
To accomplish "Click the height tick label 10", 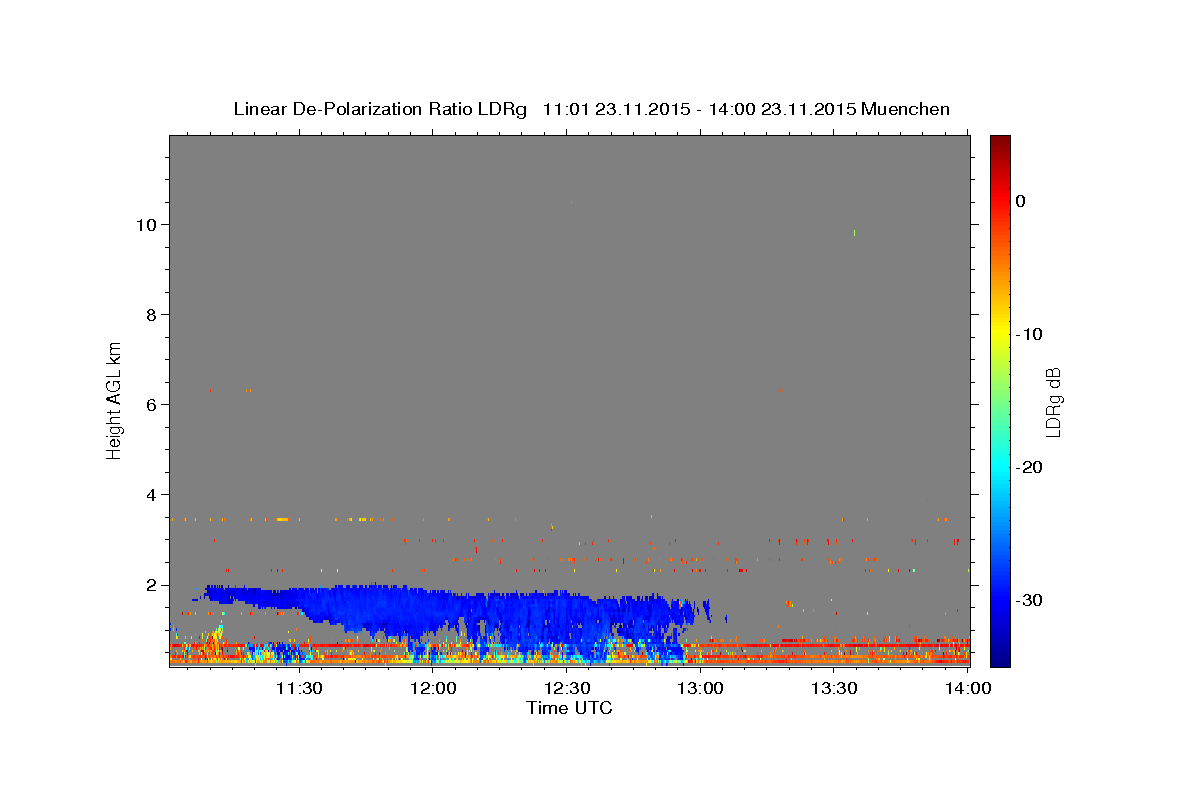I will (x=148, y=225).
